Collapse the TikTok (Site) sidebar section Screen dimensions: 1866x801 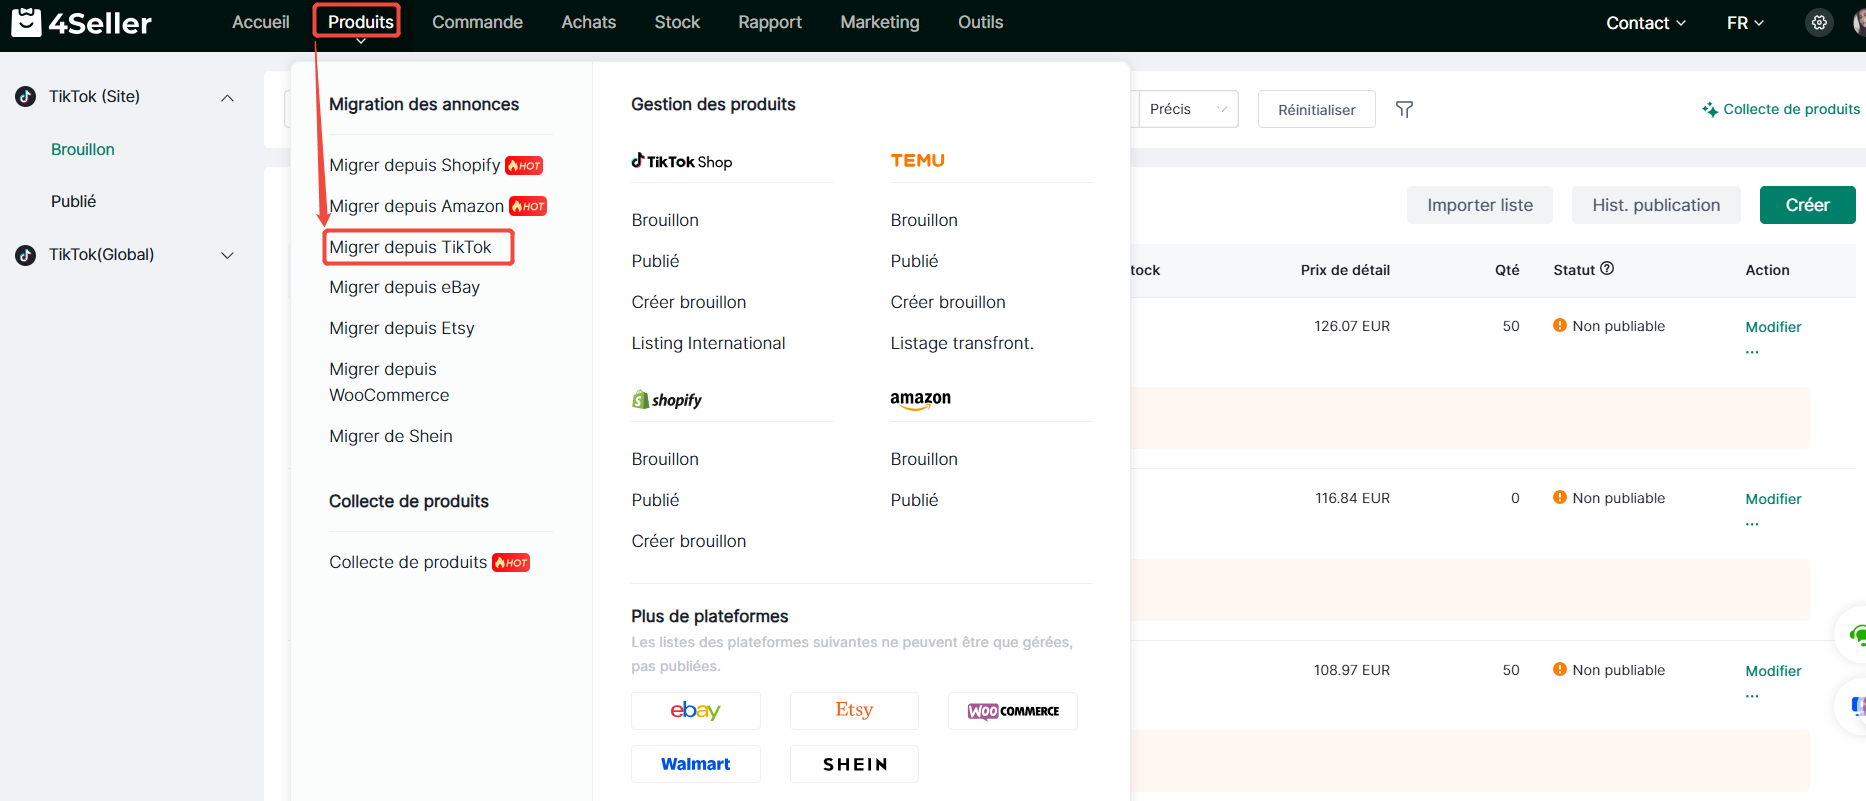227,98
